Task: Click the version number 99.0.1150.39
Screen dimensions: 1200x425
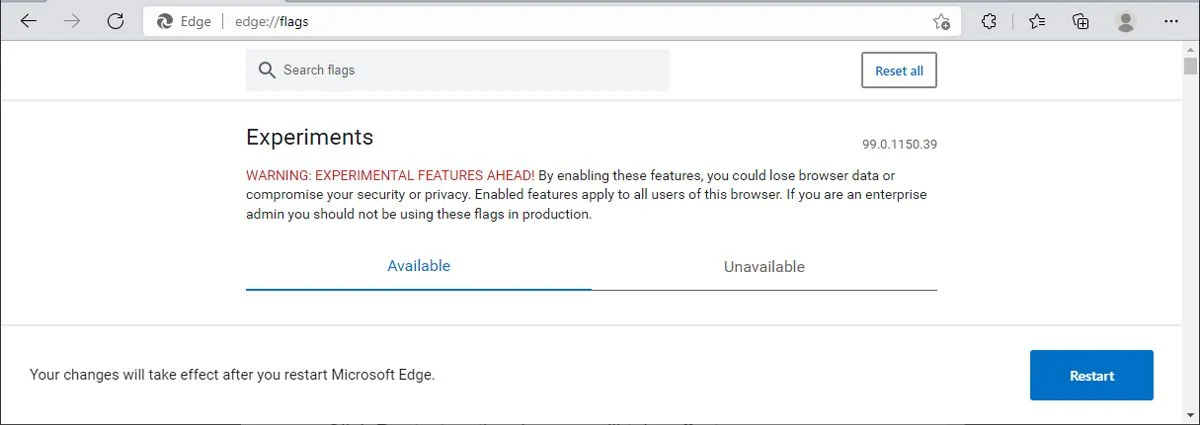Action: pos(900,144)
